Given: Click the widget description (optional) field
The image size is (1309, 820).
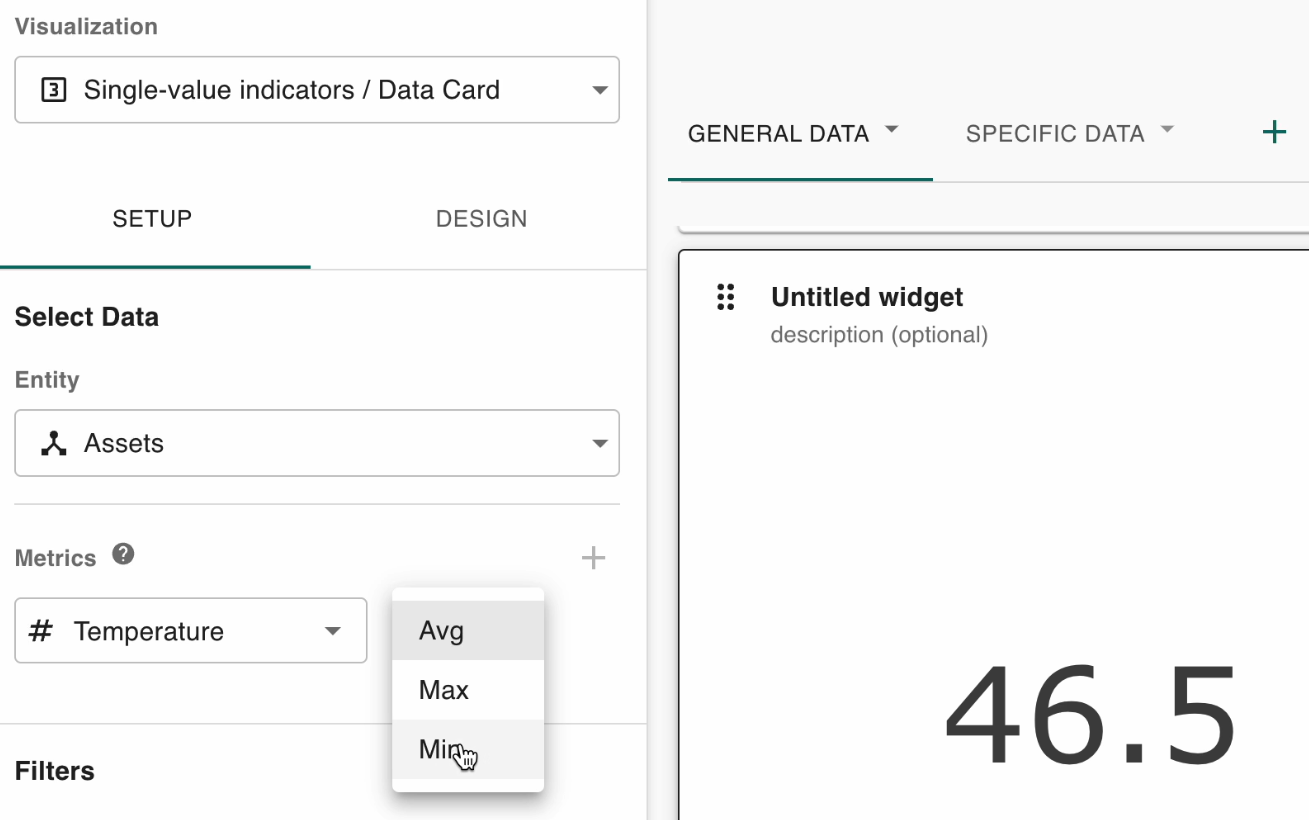Looking at the screenshot, I should pyautogui.click(x=879, y=335).
